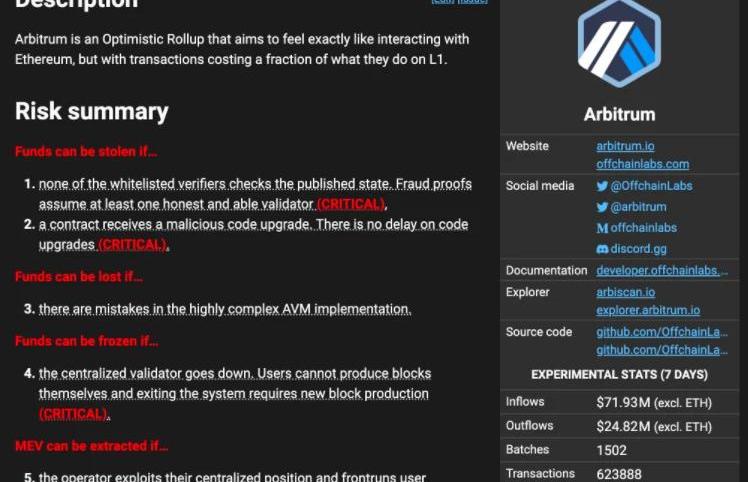
Task: Click the CRITICAL tag on block production risk
Action: (x=73, y=414)
